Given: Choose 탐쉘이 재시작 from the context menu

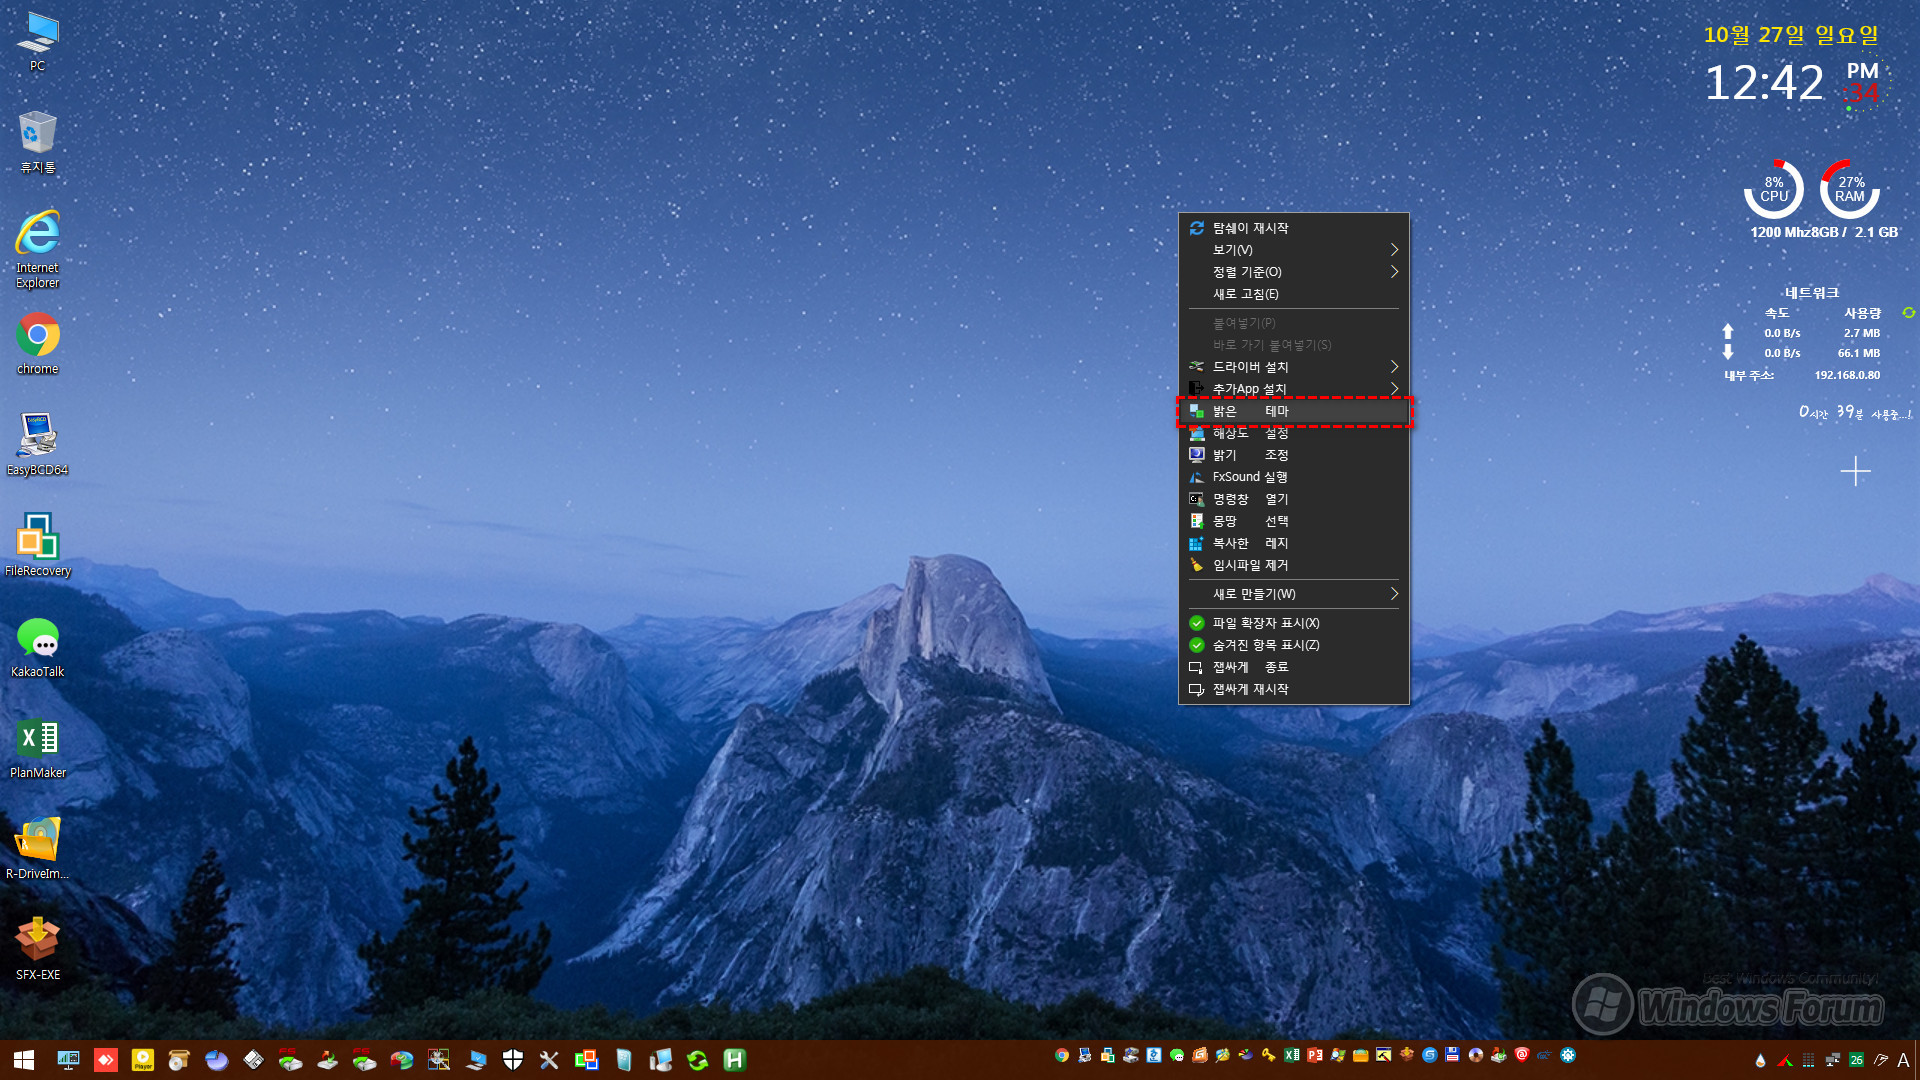Looking at the screenshot, I should pos(1293,228).
